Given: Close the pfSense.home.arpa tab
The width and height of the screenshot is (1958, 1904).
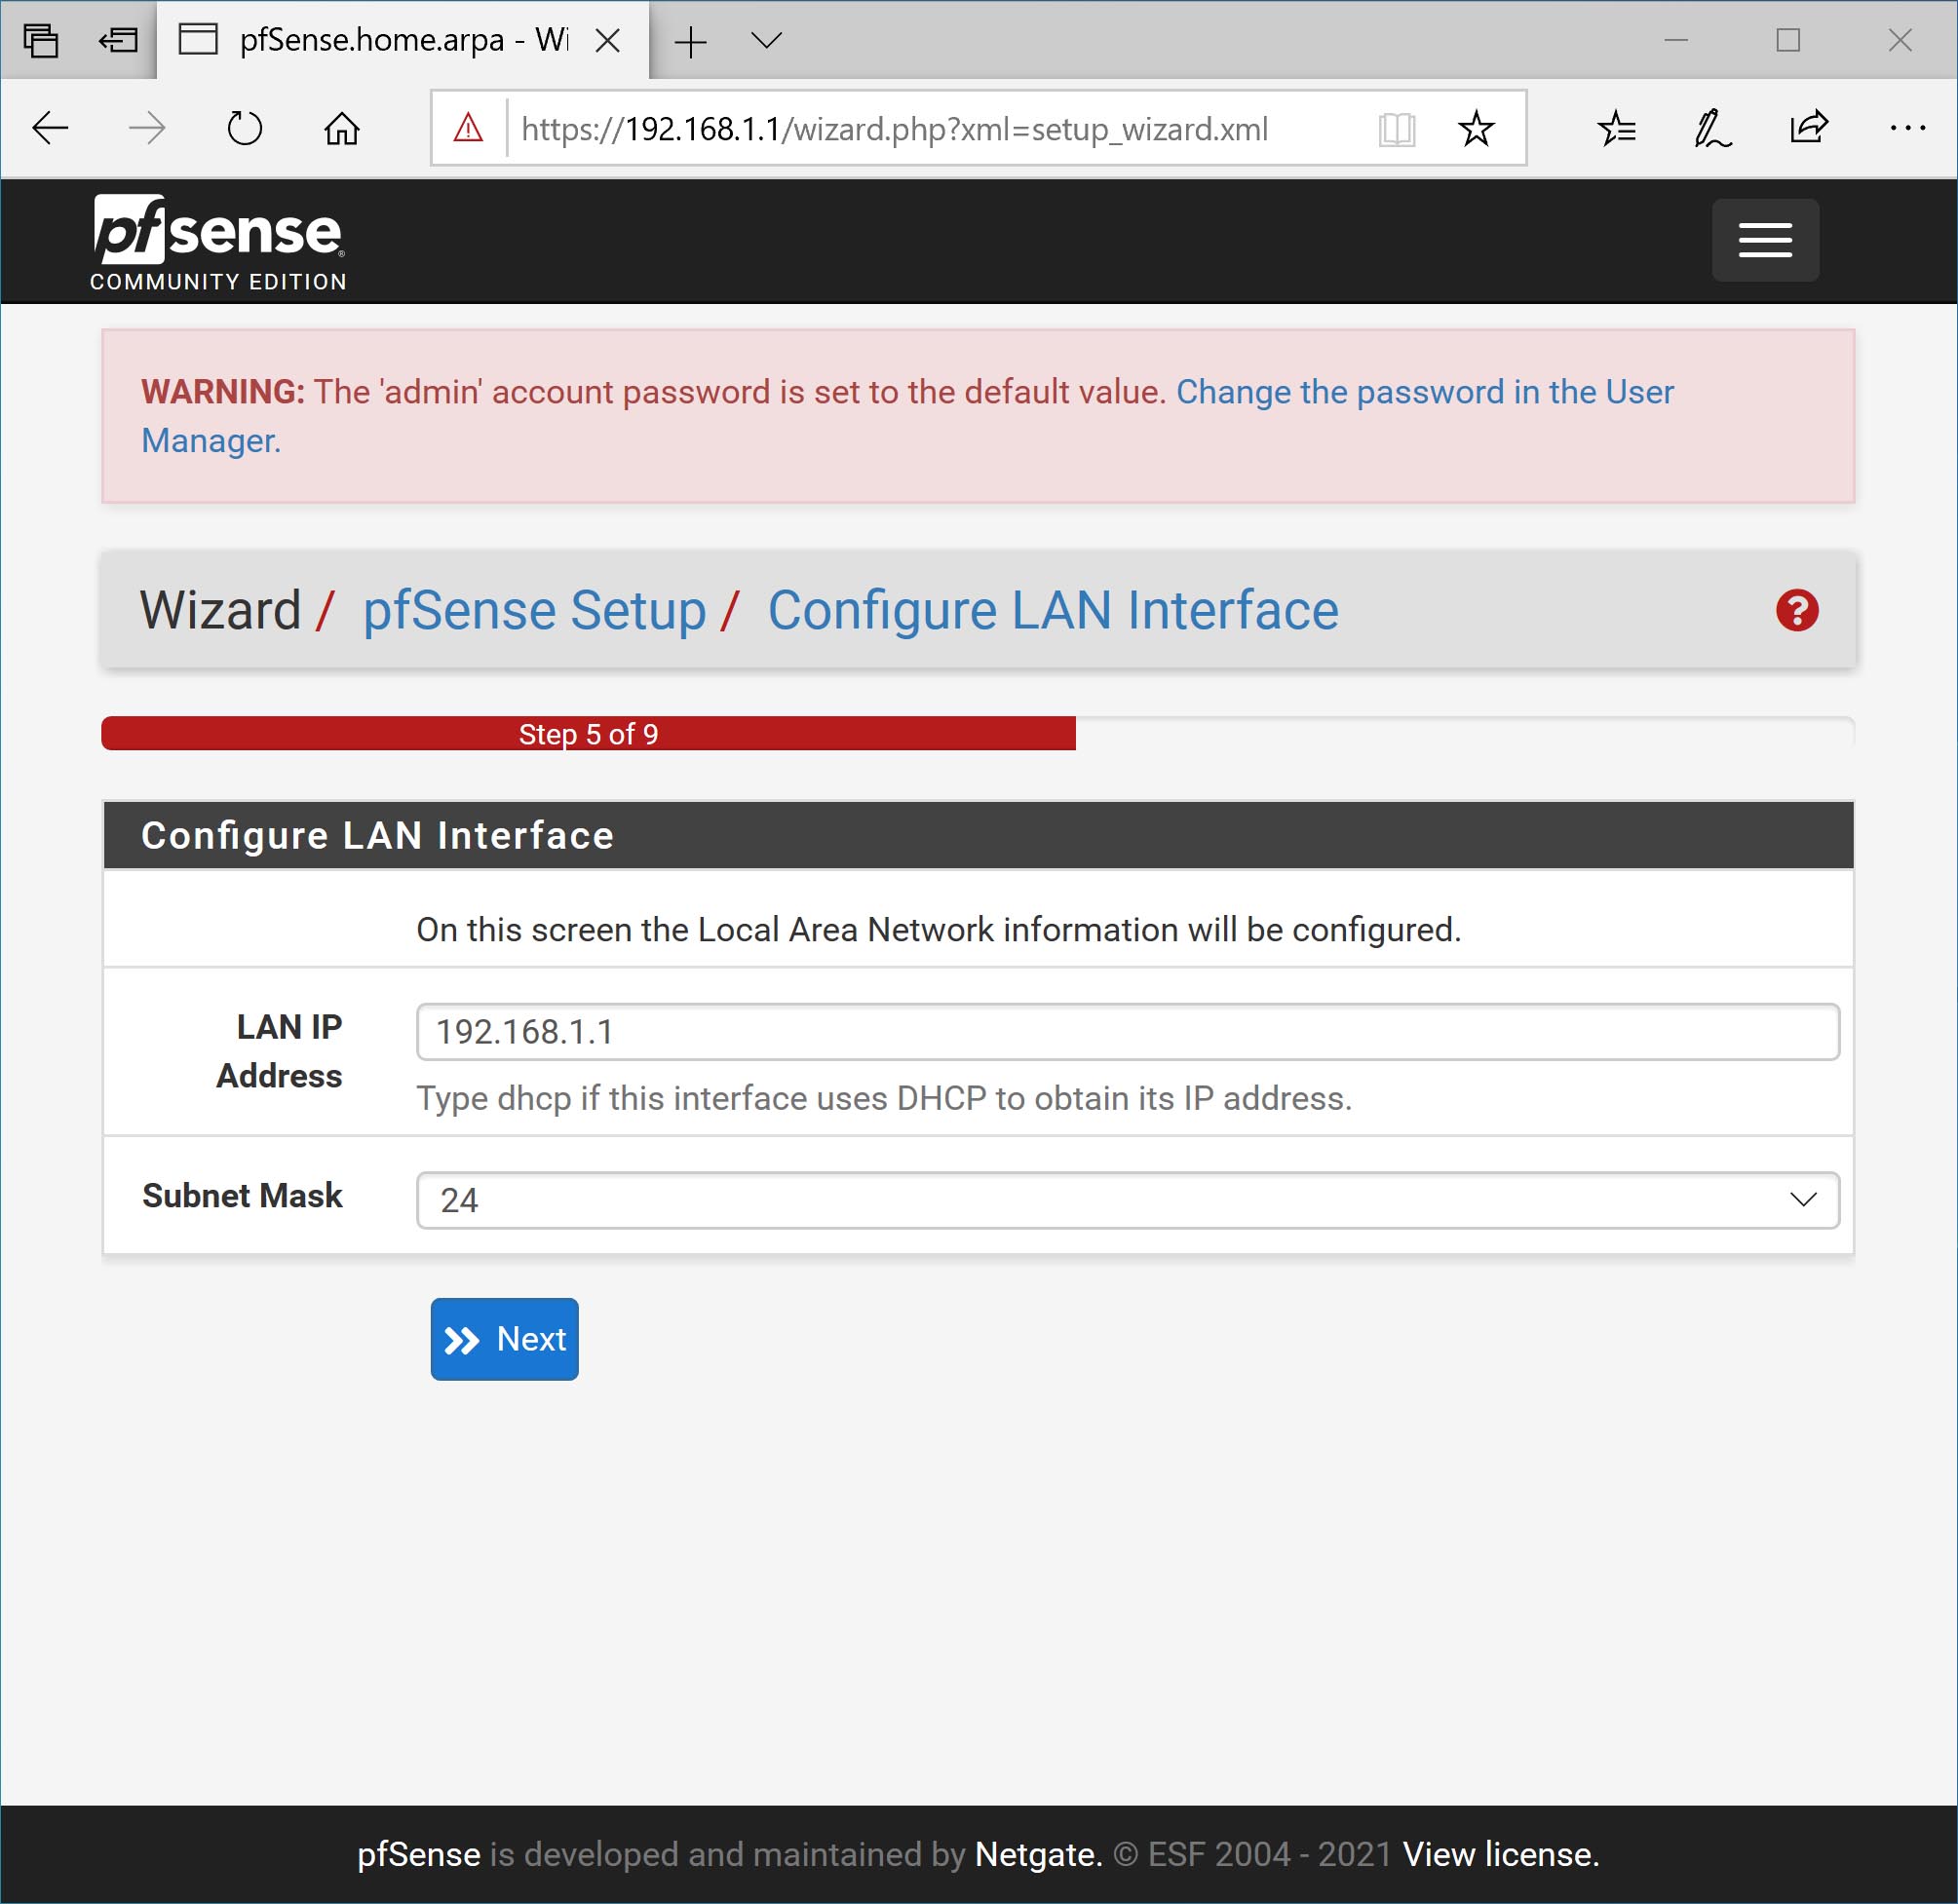Looking at the screenshot, I should (607, 40).
